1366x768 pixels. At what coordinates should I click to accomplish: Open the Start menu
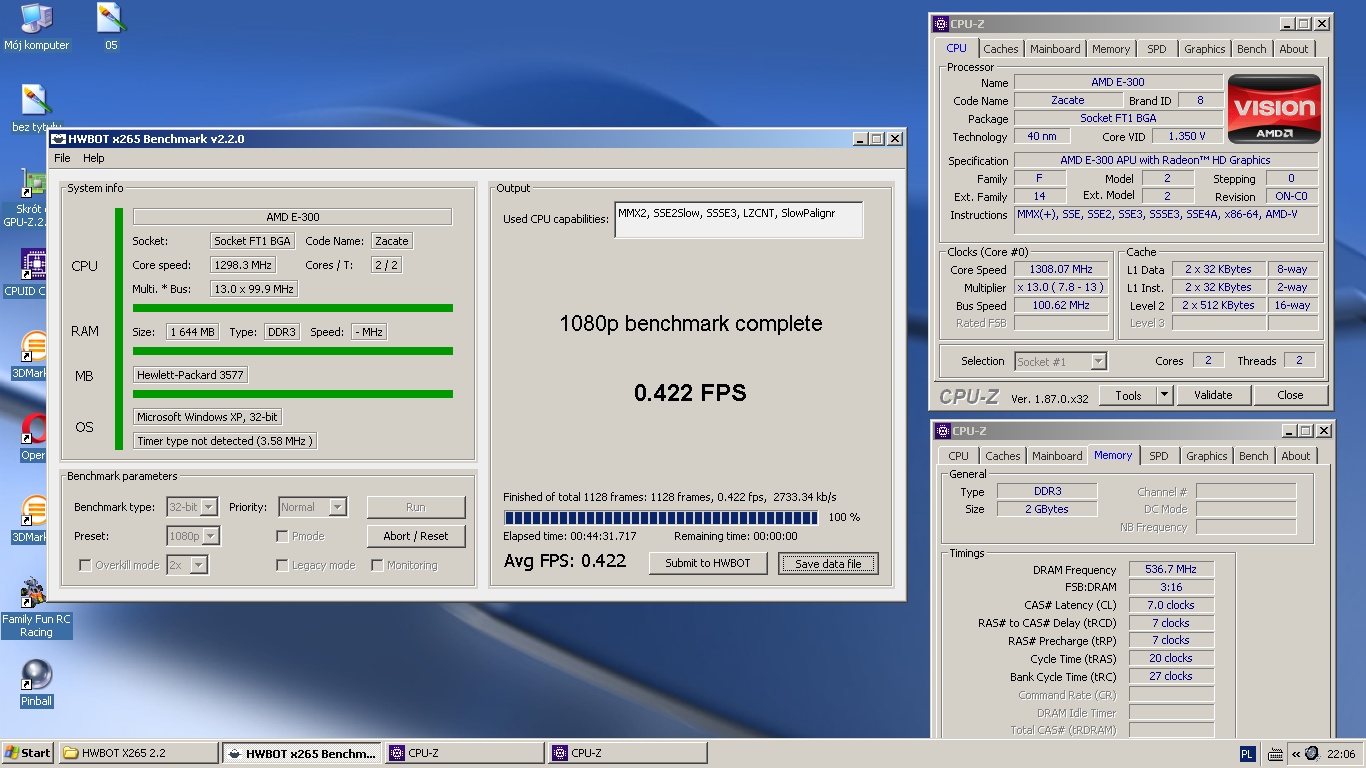[x=28, y=753]
